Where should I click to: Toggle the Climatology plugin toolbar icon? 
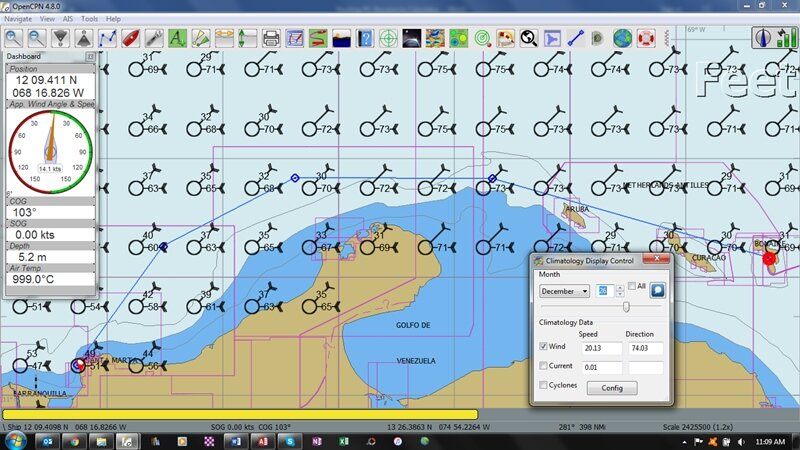pos(435,38)
